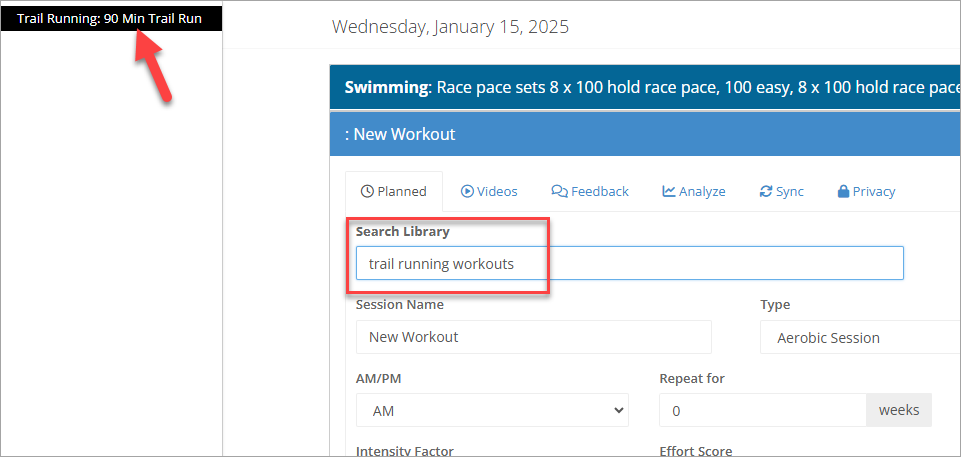This screenshot has width=961, height=457.
Task: Click the clock icon on the Planned tab
Action: click(x=367, y=191)
